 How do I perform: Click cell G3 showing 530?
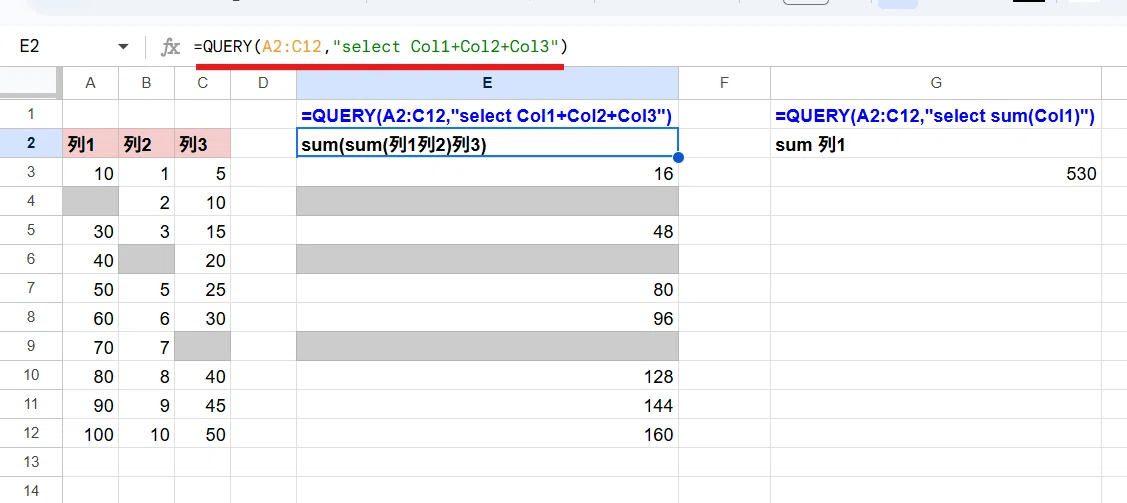936,173
